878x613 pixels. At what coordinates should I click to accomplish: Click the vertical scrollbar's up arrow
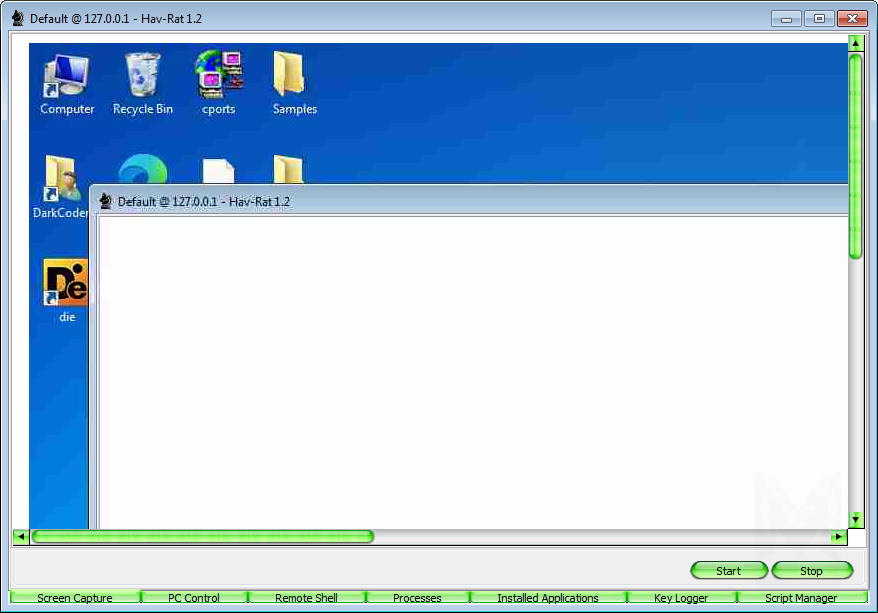855,43
